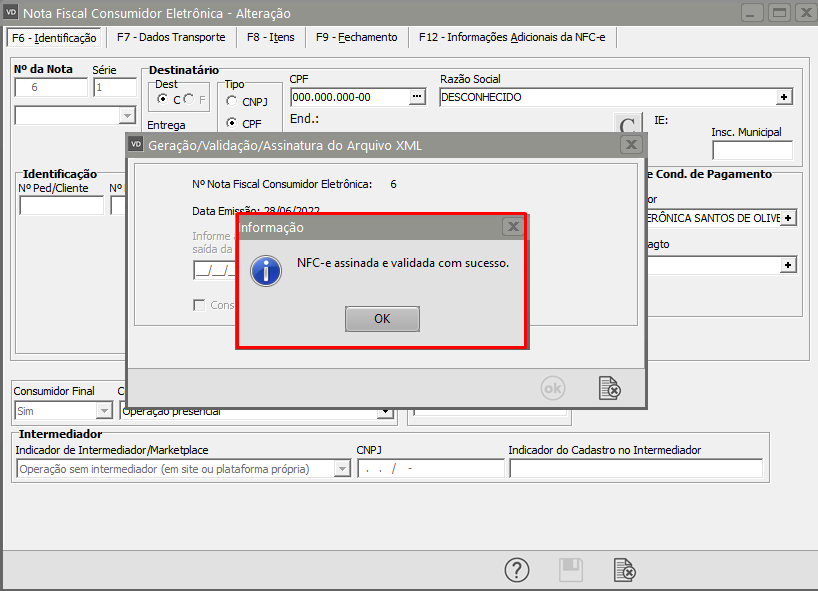818x591 pixels.
Task: Open the F7 - Dados Transporte tab
Action: [171, 37]
